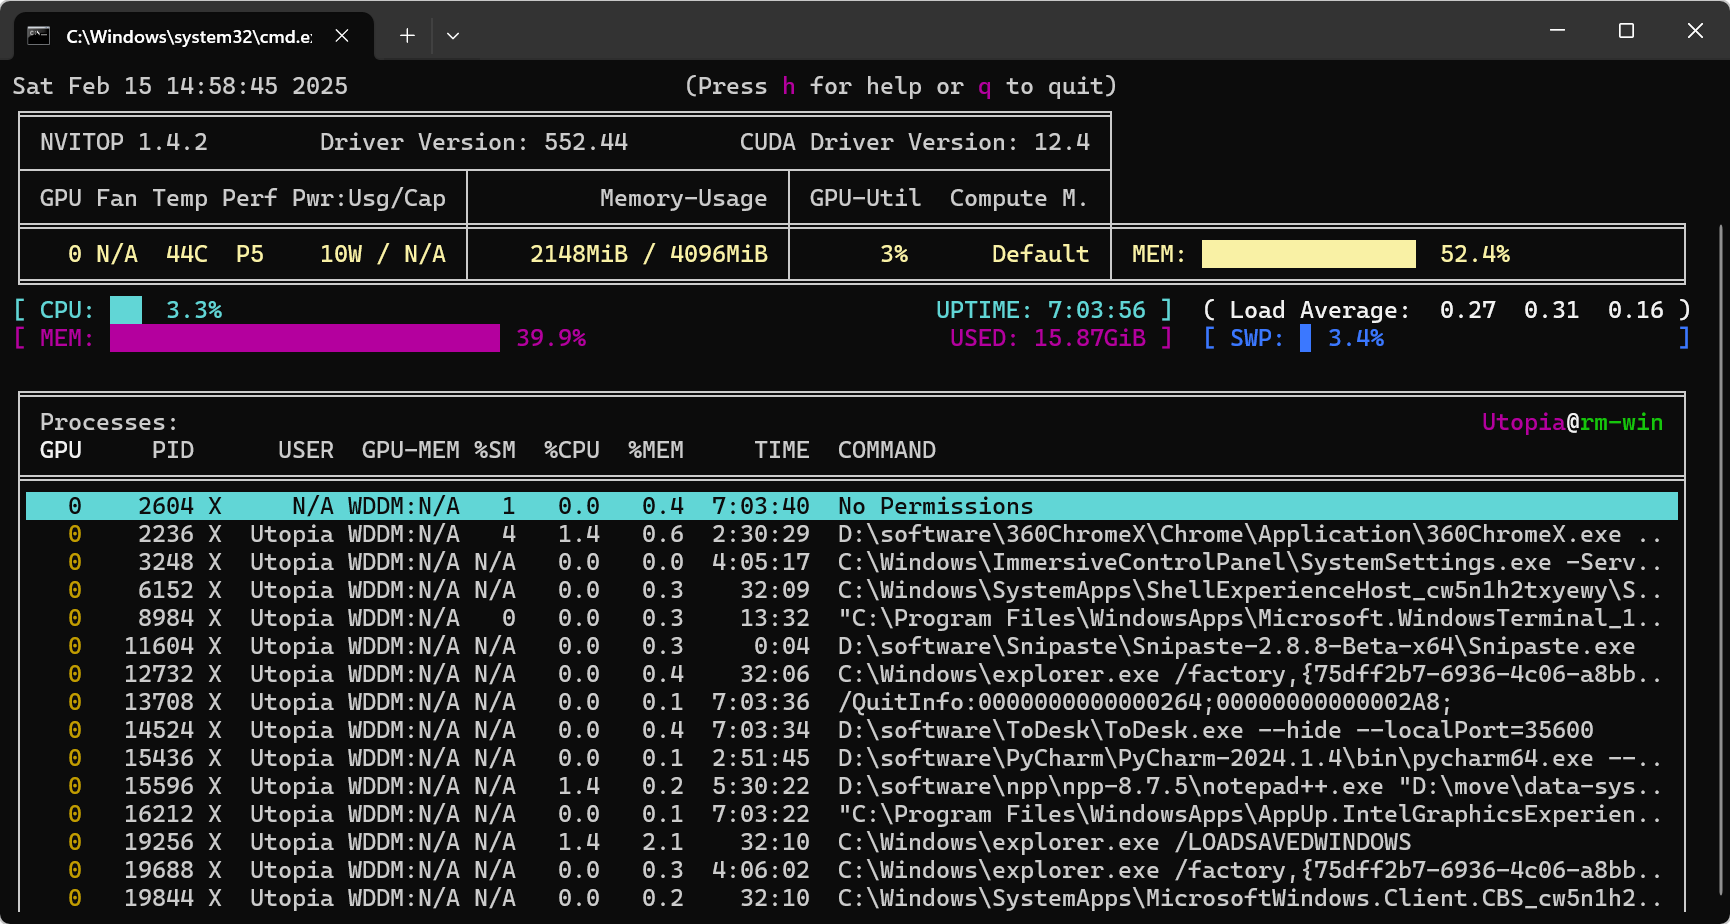
Task: Select the process row with PID 13708
Action: click(x=852, y=702)
